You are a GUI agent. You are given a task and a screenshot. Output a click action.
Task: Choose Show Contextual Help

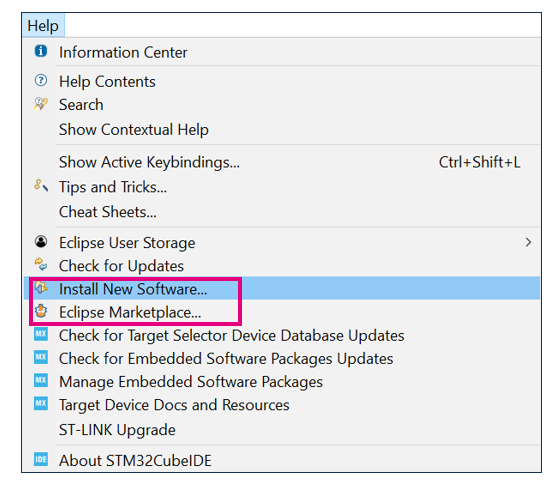click(x=134, y=130)
